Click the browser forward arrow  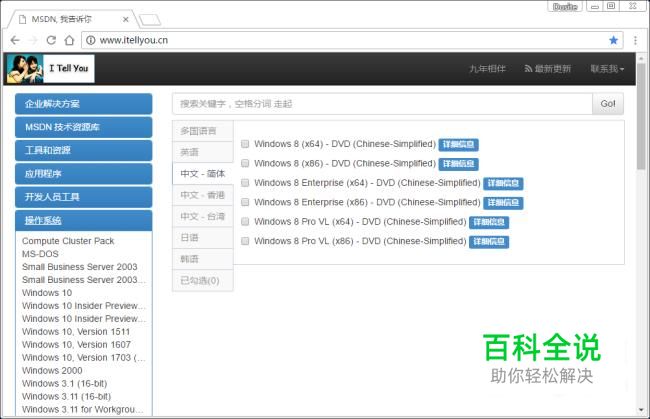(33, 40)
